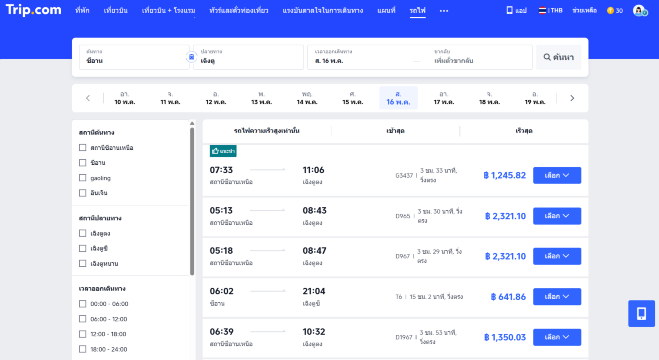Tick the Chengdu East destination checkbox
Image resolution: width=659 pixels, height=360 pixels.
82,233
